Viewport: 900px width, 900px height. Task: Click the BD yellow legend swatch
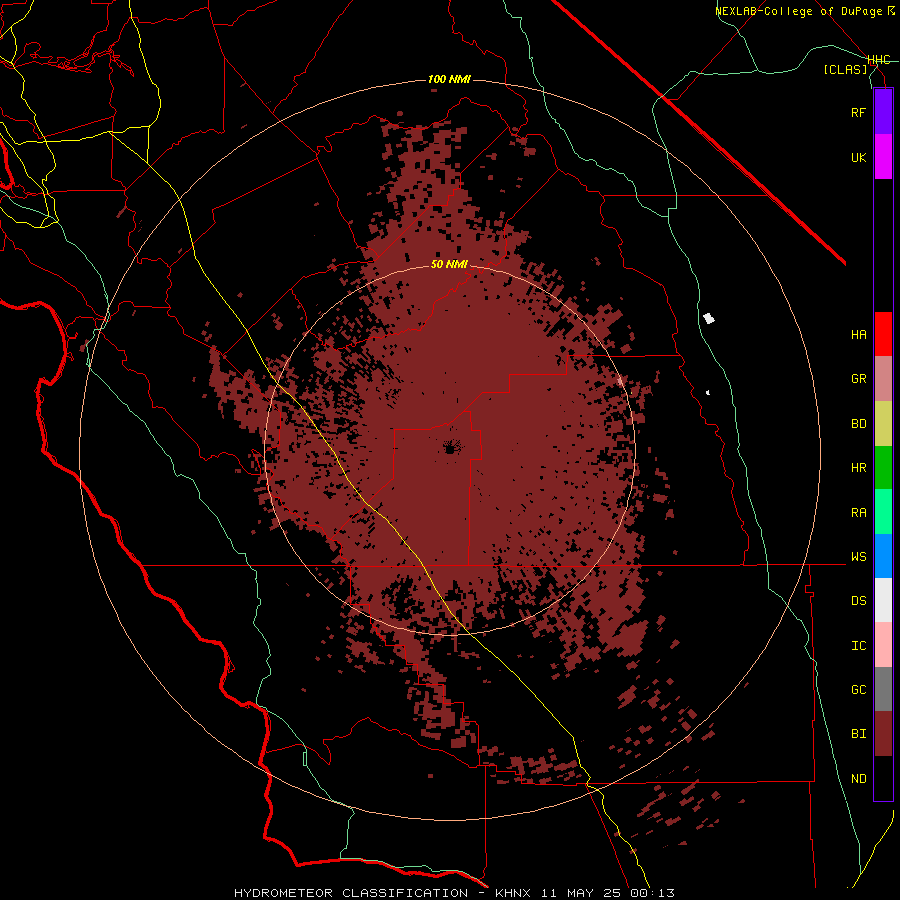click(883, 424)
